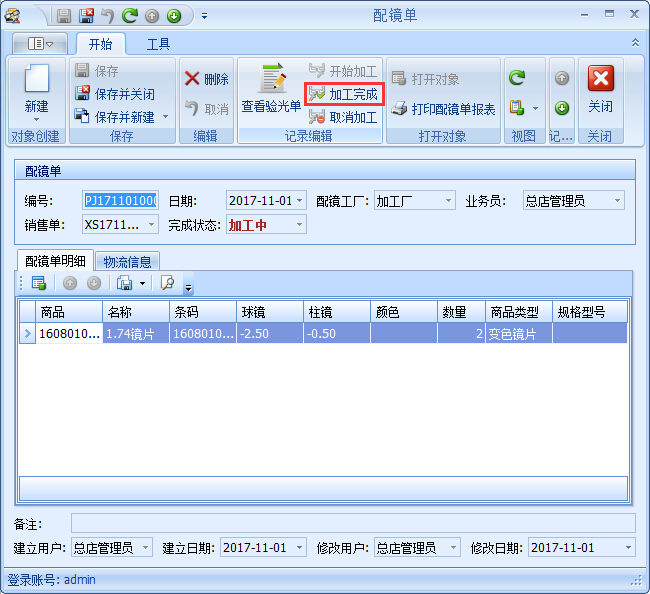Collapse the ribbon with the chevron

tap(635, 43)
